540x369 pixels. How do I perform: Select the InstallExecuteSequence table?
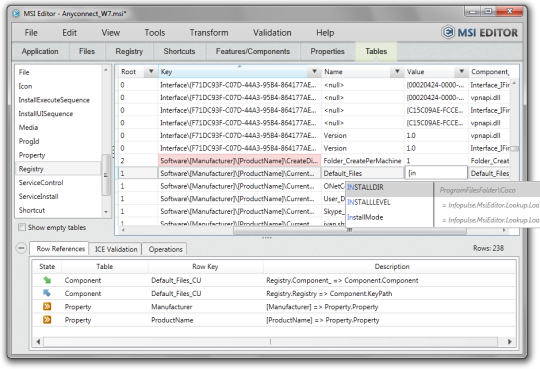pos(58,100)
